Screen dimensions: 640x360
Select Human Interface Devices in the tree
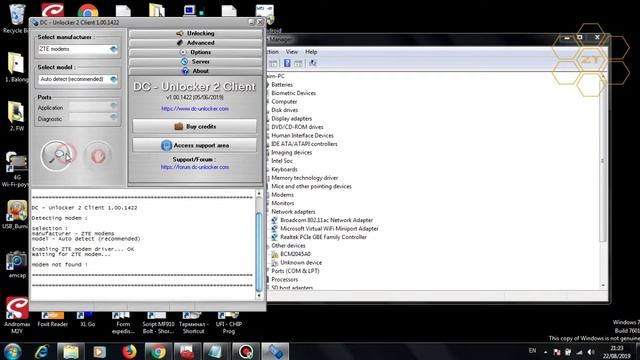click(302, 136)
